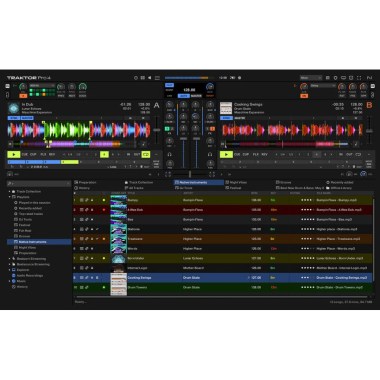The image size is (380, 380).
Task: Select the highlighted loop size 4 on Deck A
Action: click(x=104, y=154)
